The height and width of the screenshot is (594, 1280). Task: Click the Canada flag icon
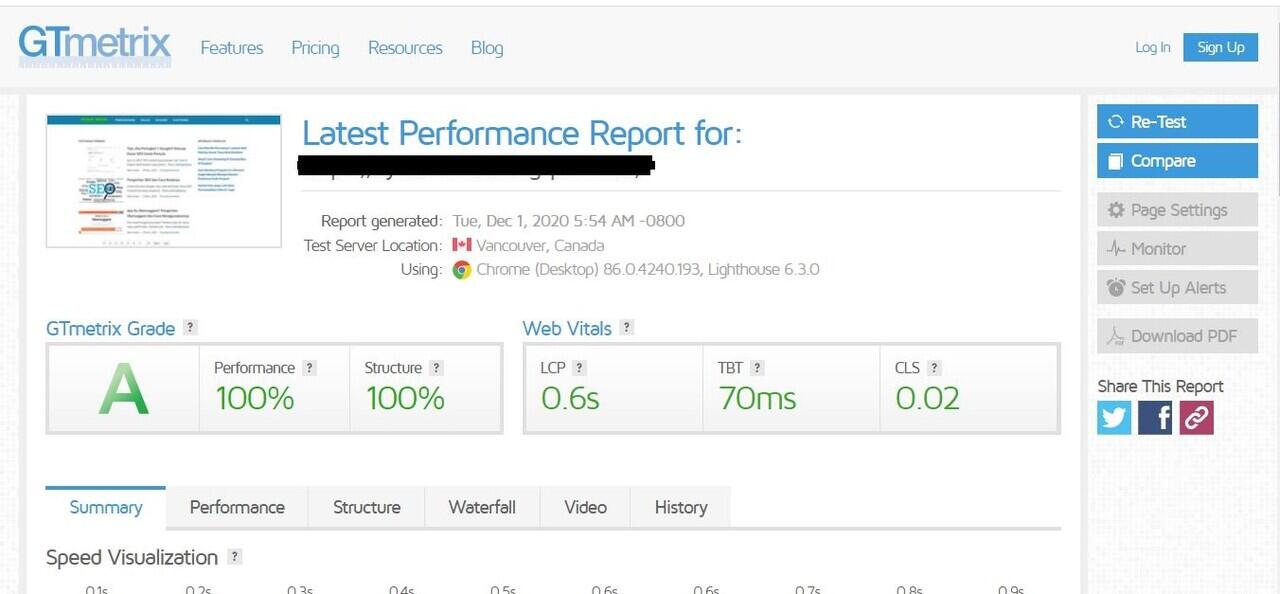tap(461, 245)
